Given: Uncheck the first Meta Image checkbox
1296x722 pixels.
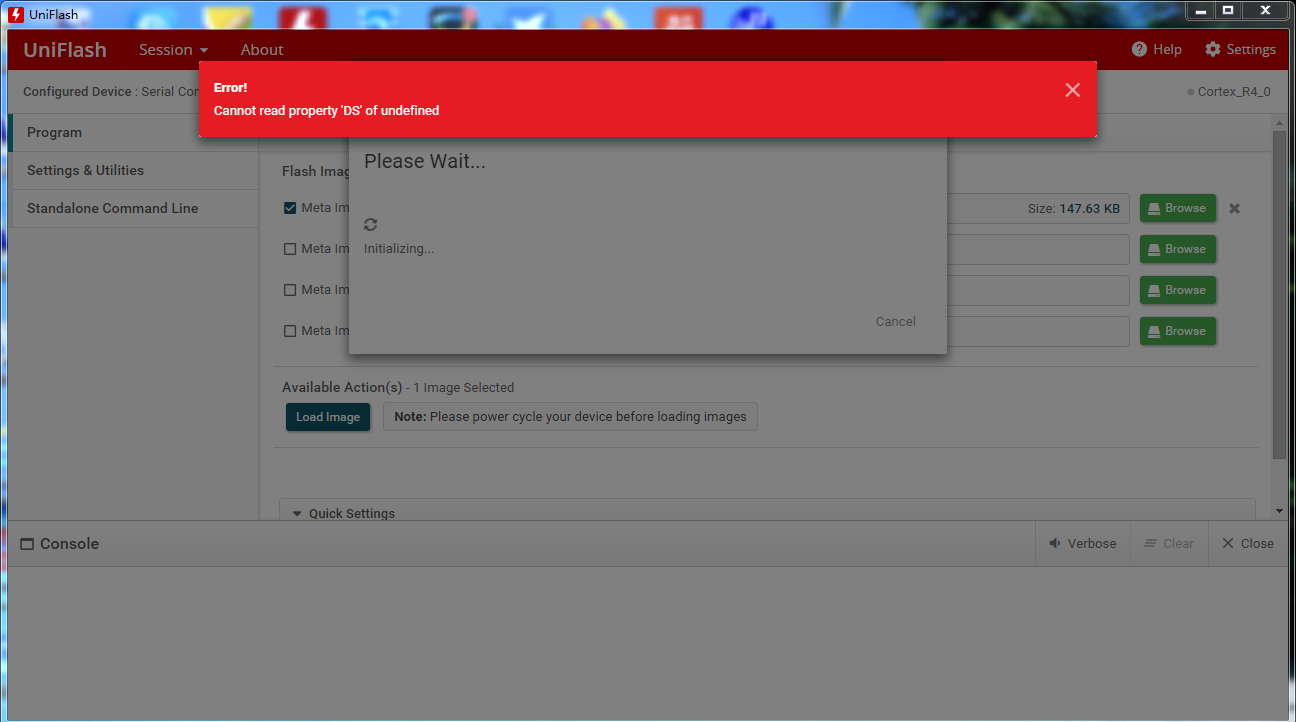Looking at the screenshot, I should 290,208.
